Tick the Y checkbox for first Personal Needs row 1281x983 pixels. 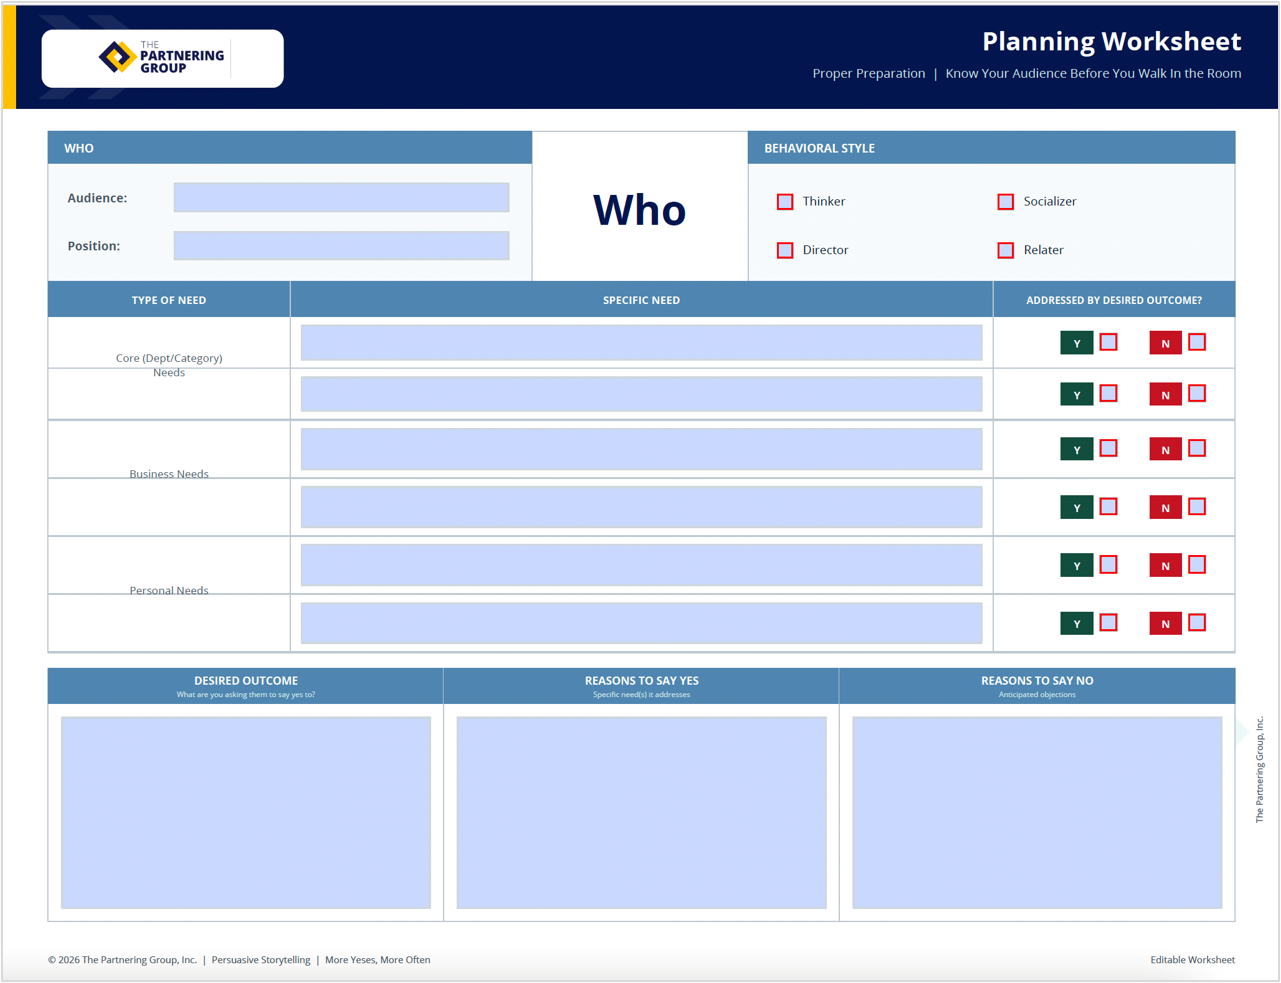tap(1109, 565)
